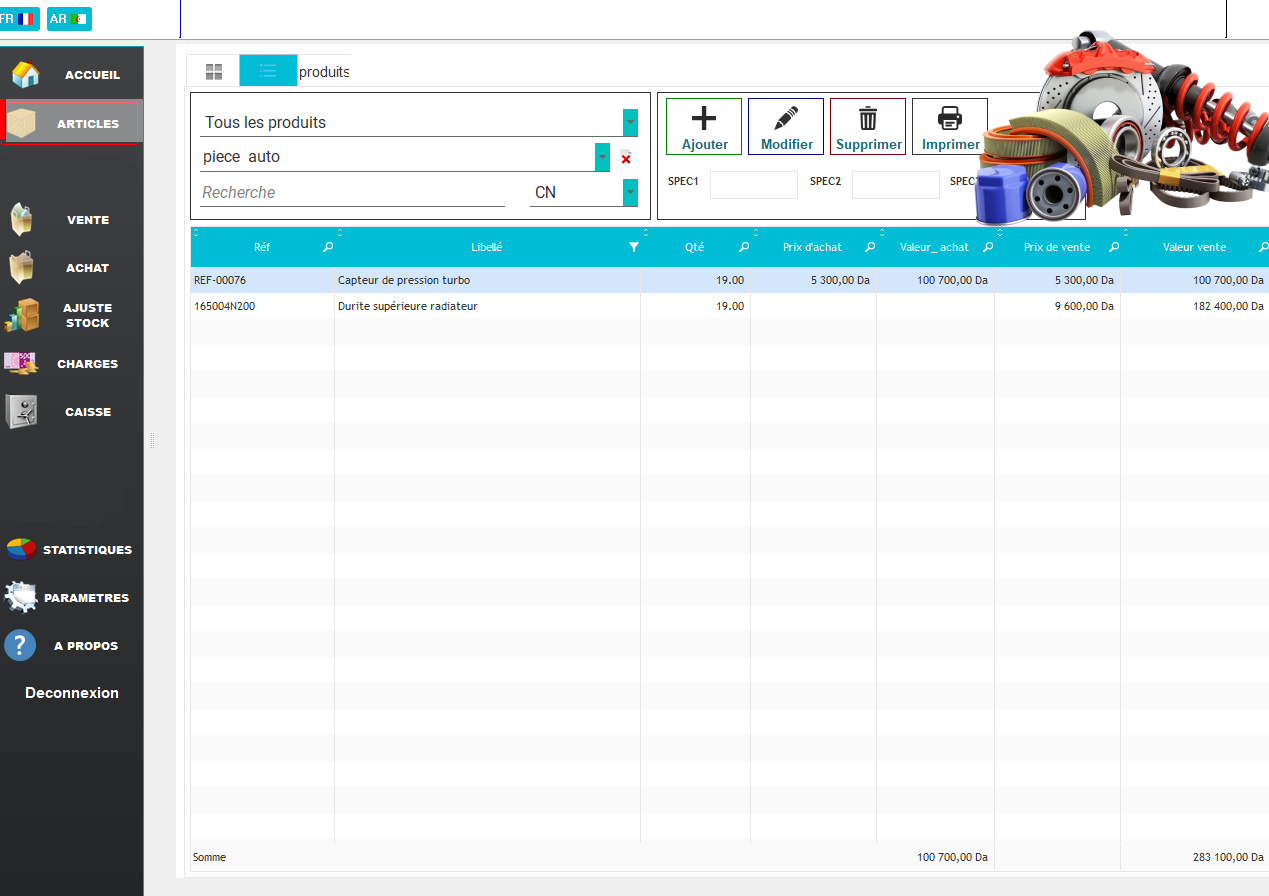1269x896 pixels.
Task: Switch to list view icon
Action: point(268,71)
